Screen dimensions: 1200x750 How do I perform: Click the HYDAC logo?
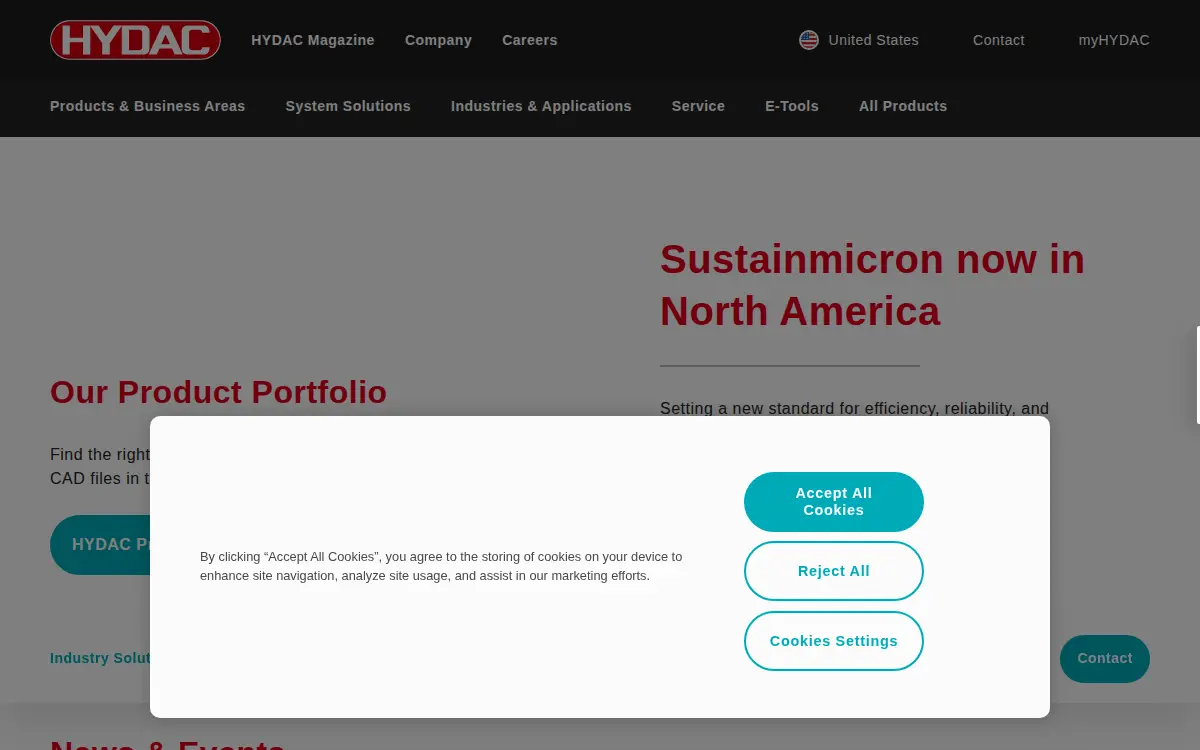click(135, 40)
